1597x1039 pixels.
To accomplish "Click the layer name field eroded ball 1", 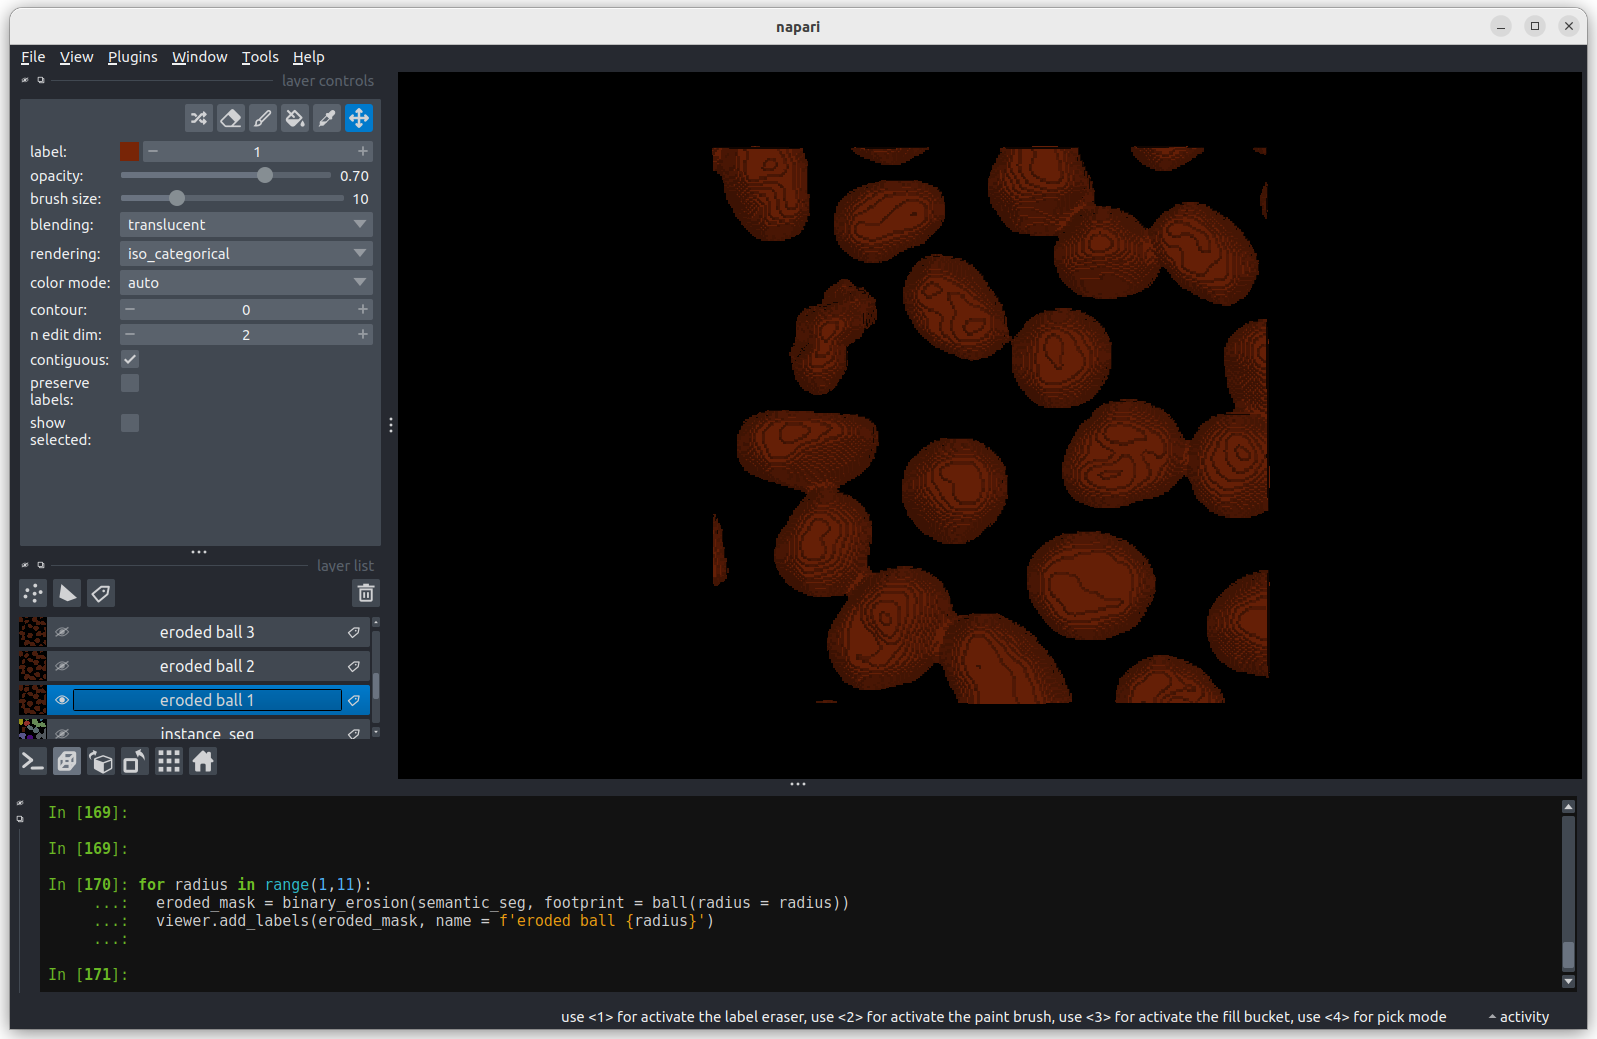I will 208,700.
